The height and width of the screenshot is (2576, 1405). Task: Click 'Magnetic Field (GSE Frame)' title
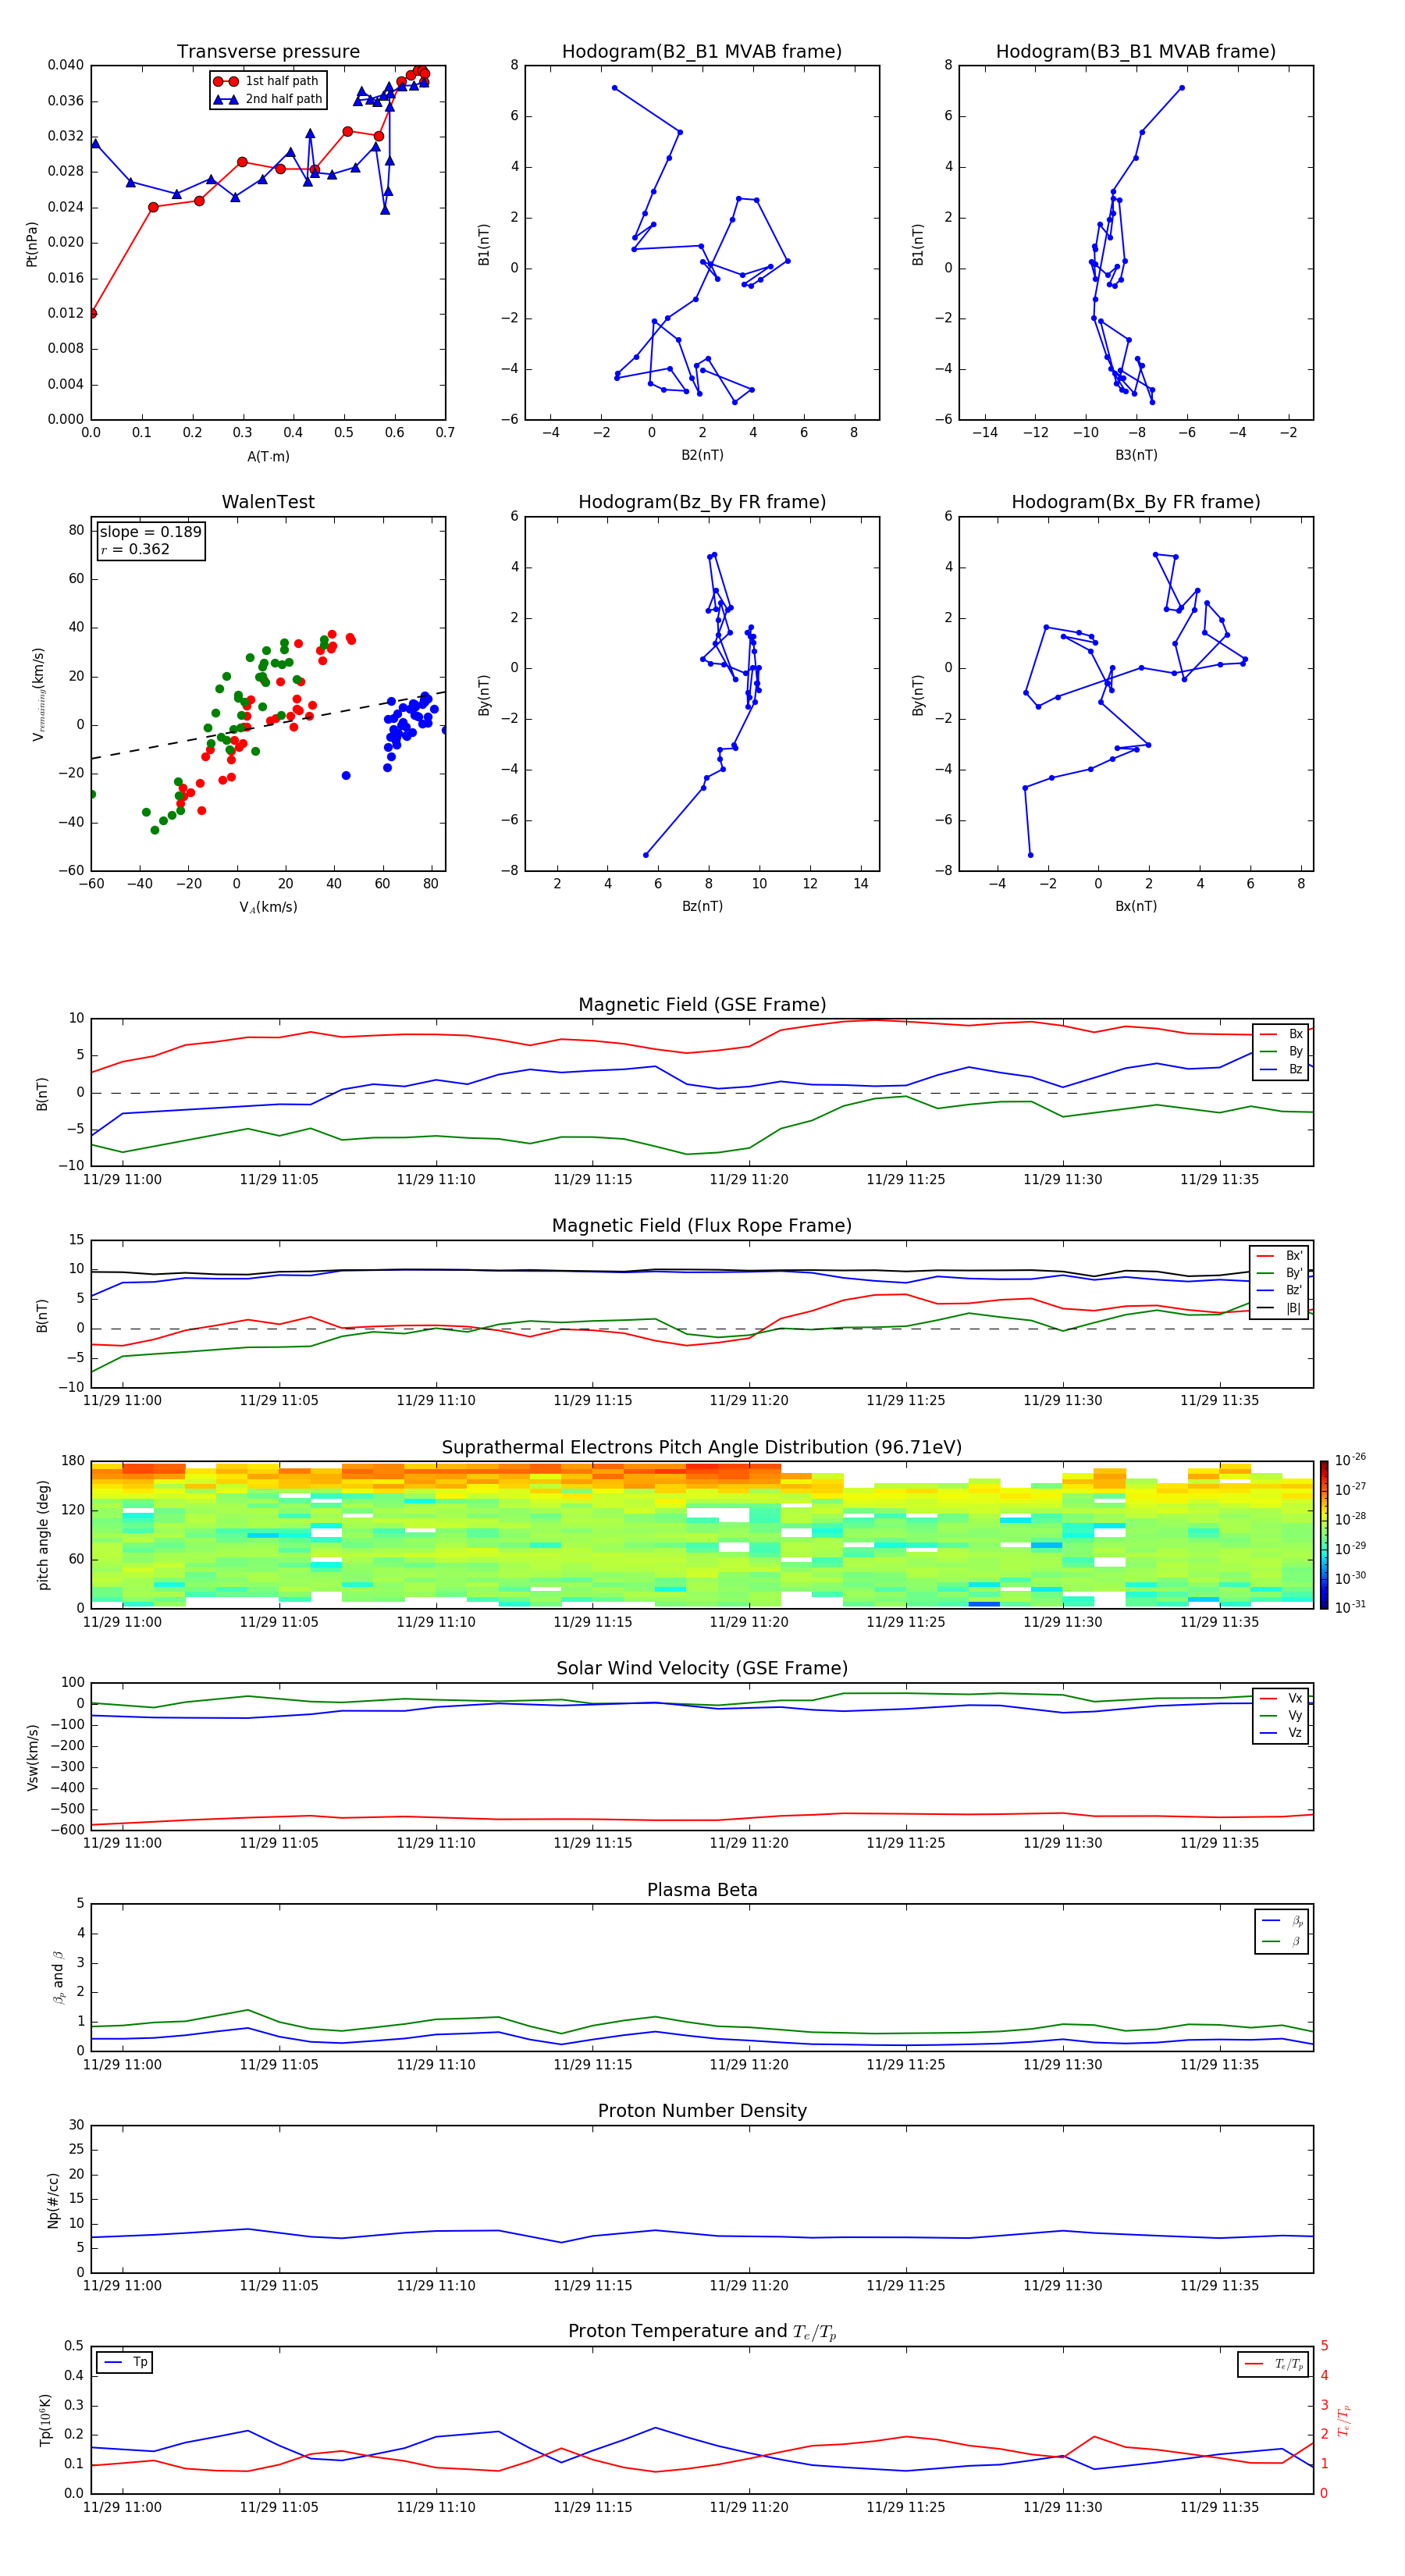[x=702, y=1005]
